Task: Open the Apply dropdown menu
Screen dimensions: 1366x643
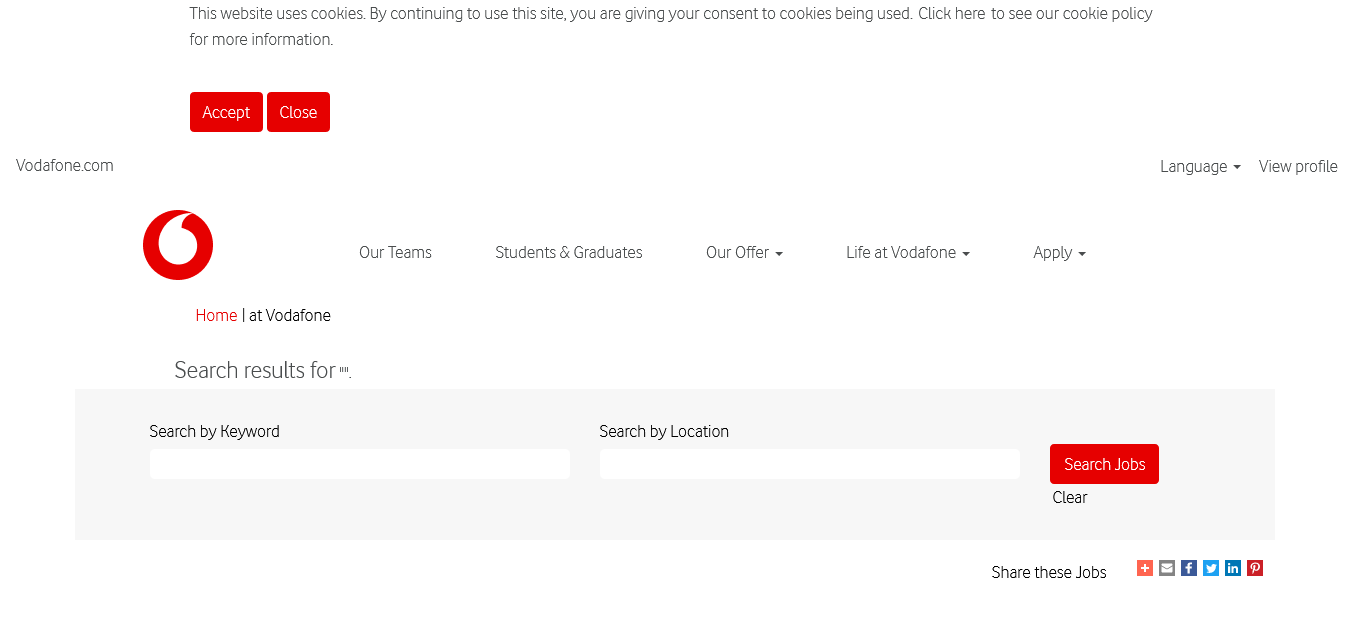Action: (x=1059, y=253)
